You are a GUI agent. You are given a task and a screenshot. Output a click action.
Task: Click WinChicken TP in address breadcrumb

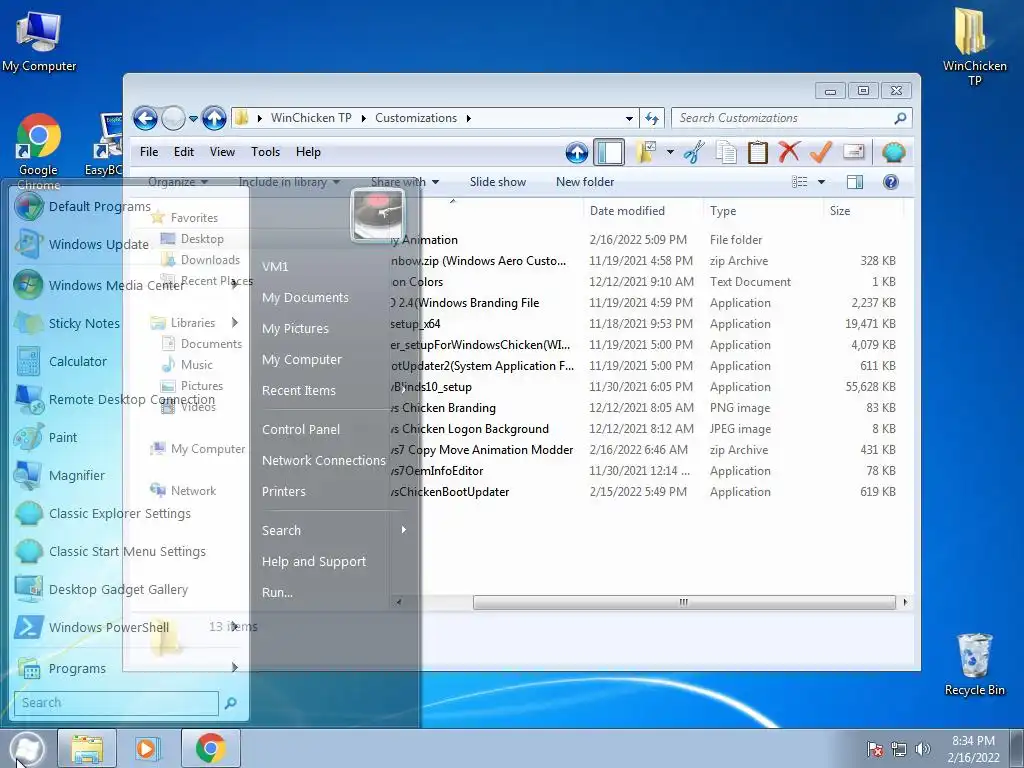[311, 118]
